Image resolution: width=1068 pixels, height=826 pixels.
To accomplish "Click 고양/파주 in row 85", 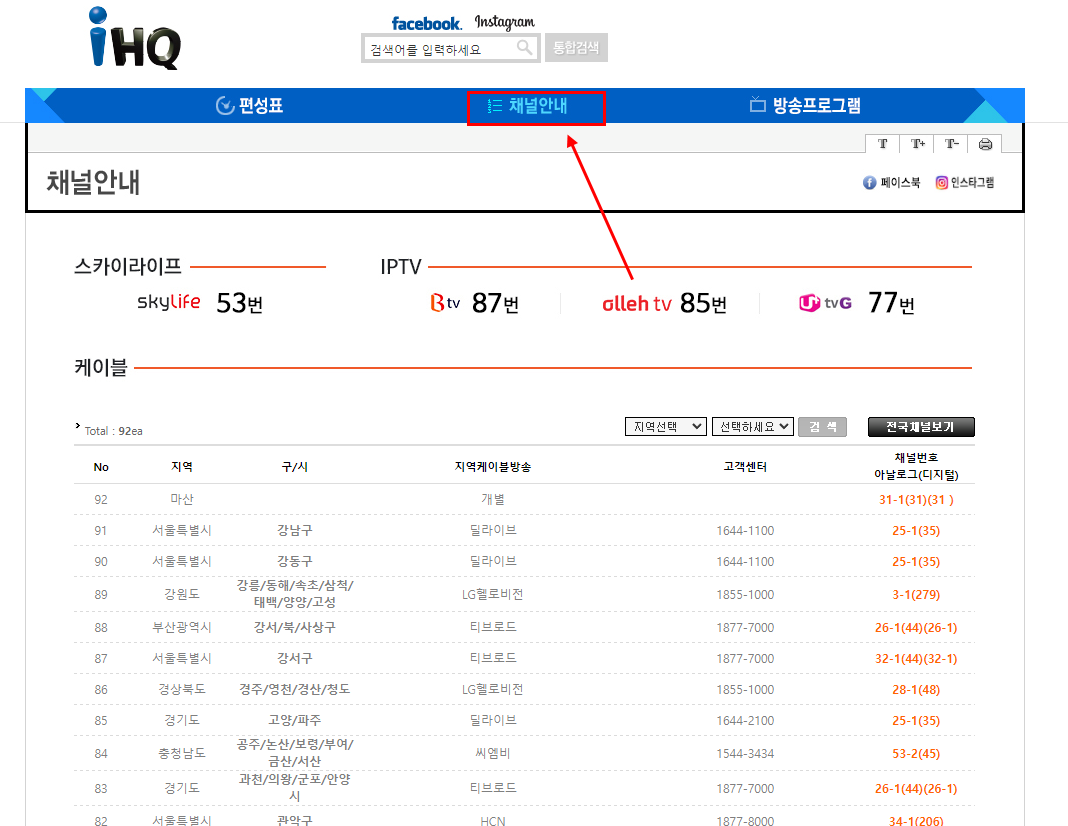I will 295,720.
